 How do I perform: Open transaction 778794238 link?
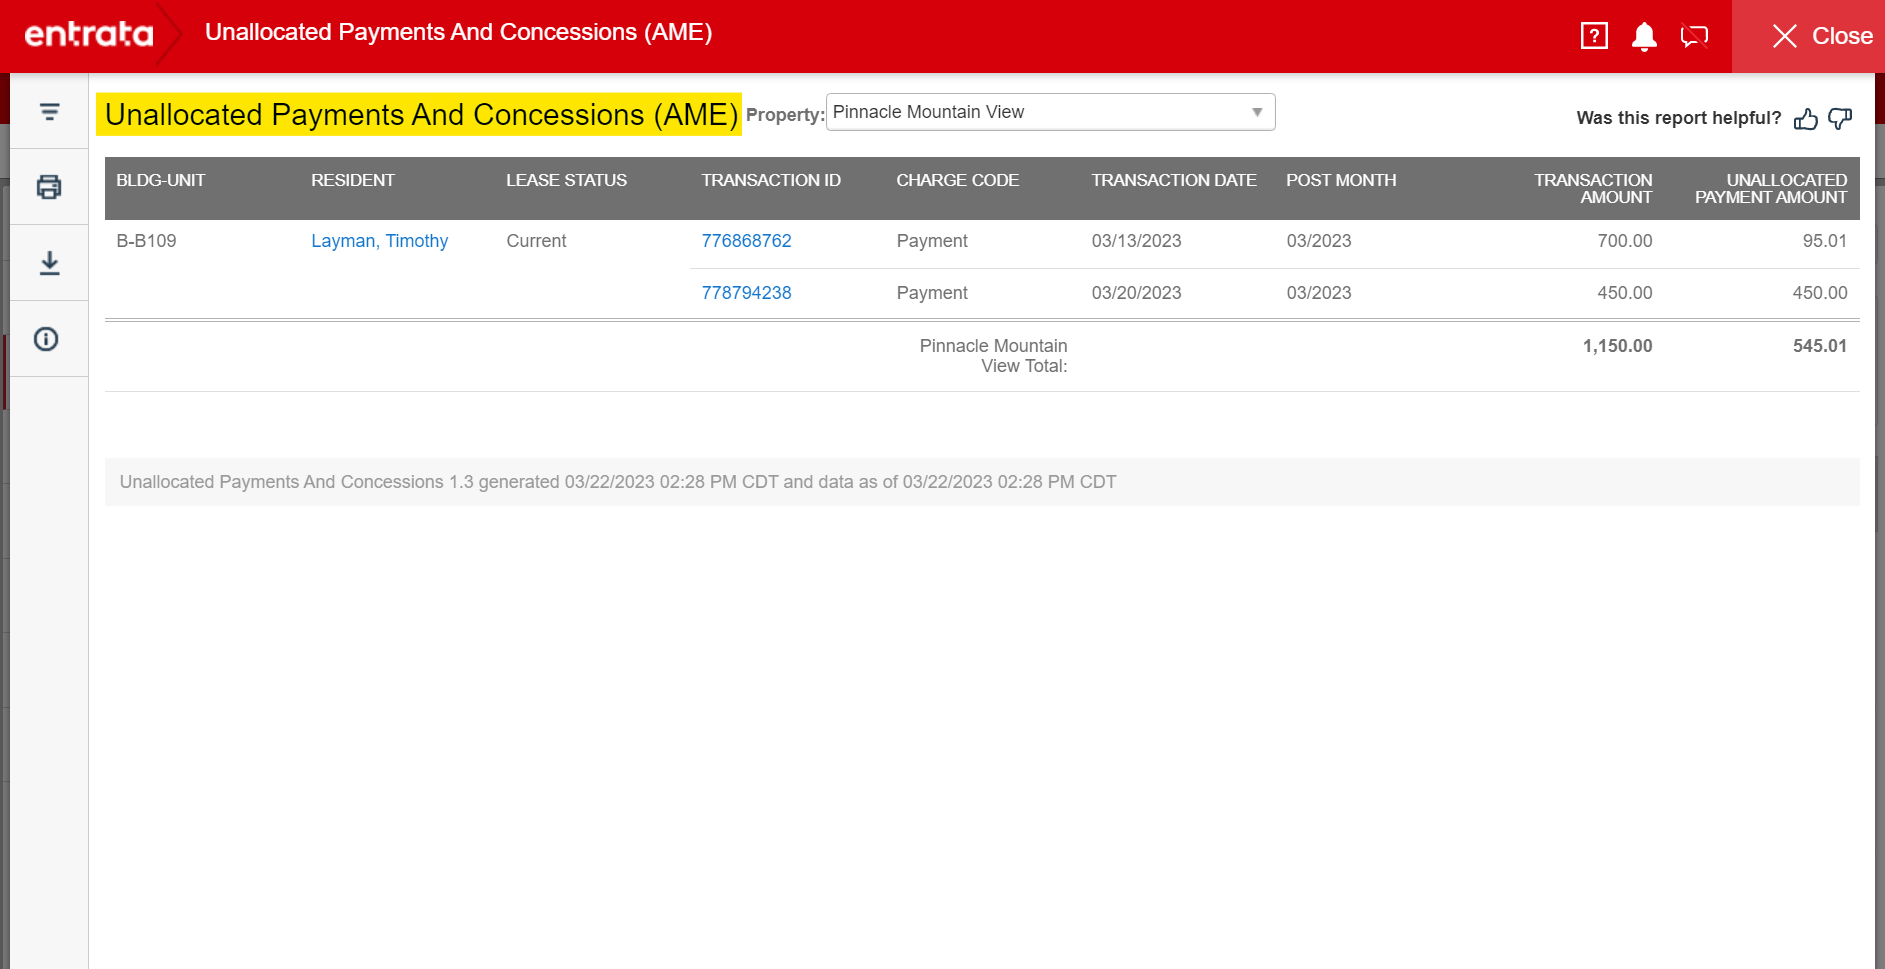pos(746,293)
